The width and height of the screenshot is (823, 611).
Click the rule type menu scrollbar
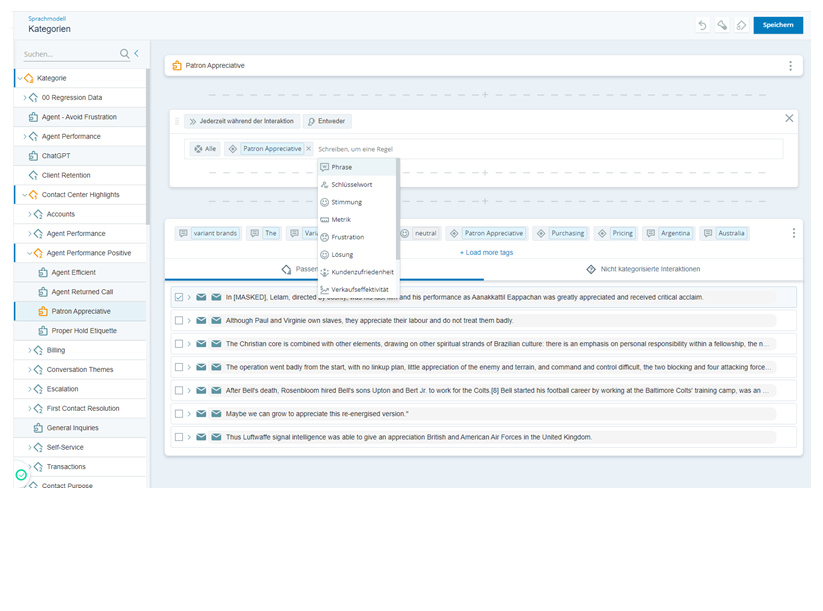coord(398,209)
